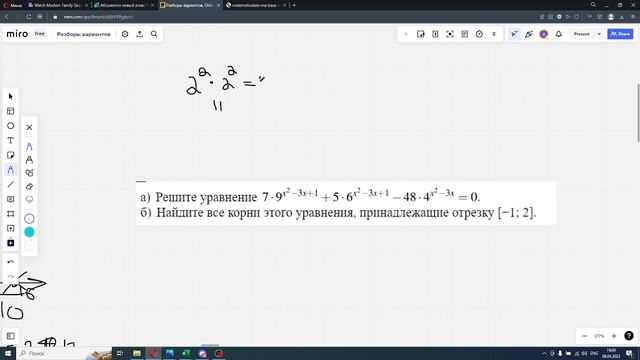Reload the page in browser
The height and width of the screenshot is (360, 640).
click(x=29, y=17)
